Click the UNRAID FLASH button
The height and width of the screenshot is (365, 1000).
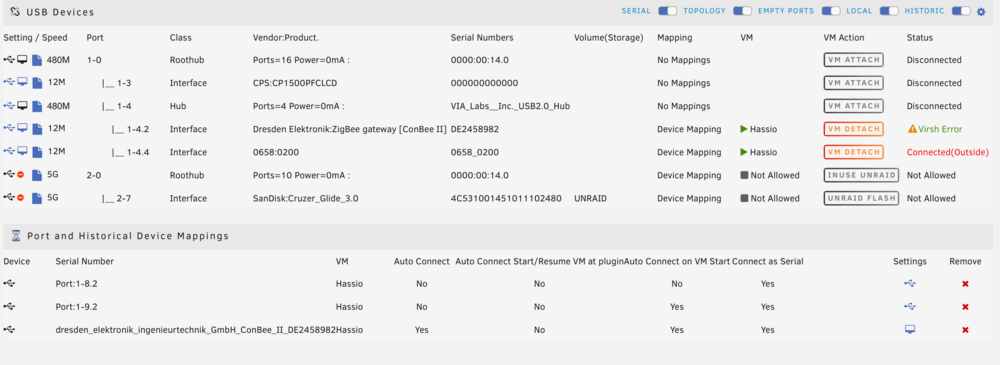[x=861, y=198]
